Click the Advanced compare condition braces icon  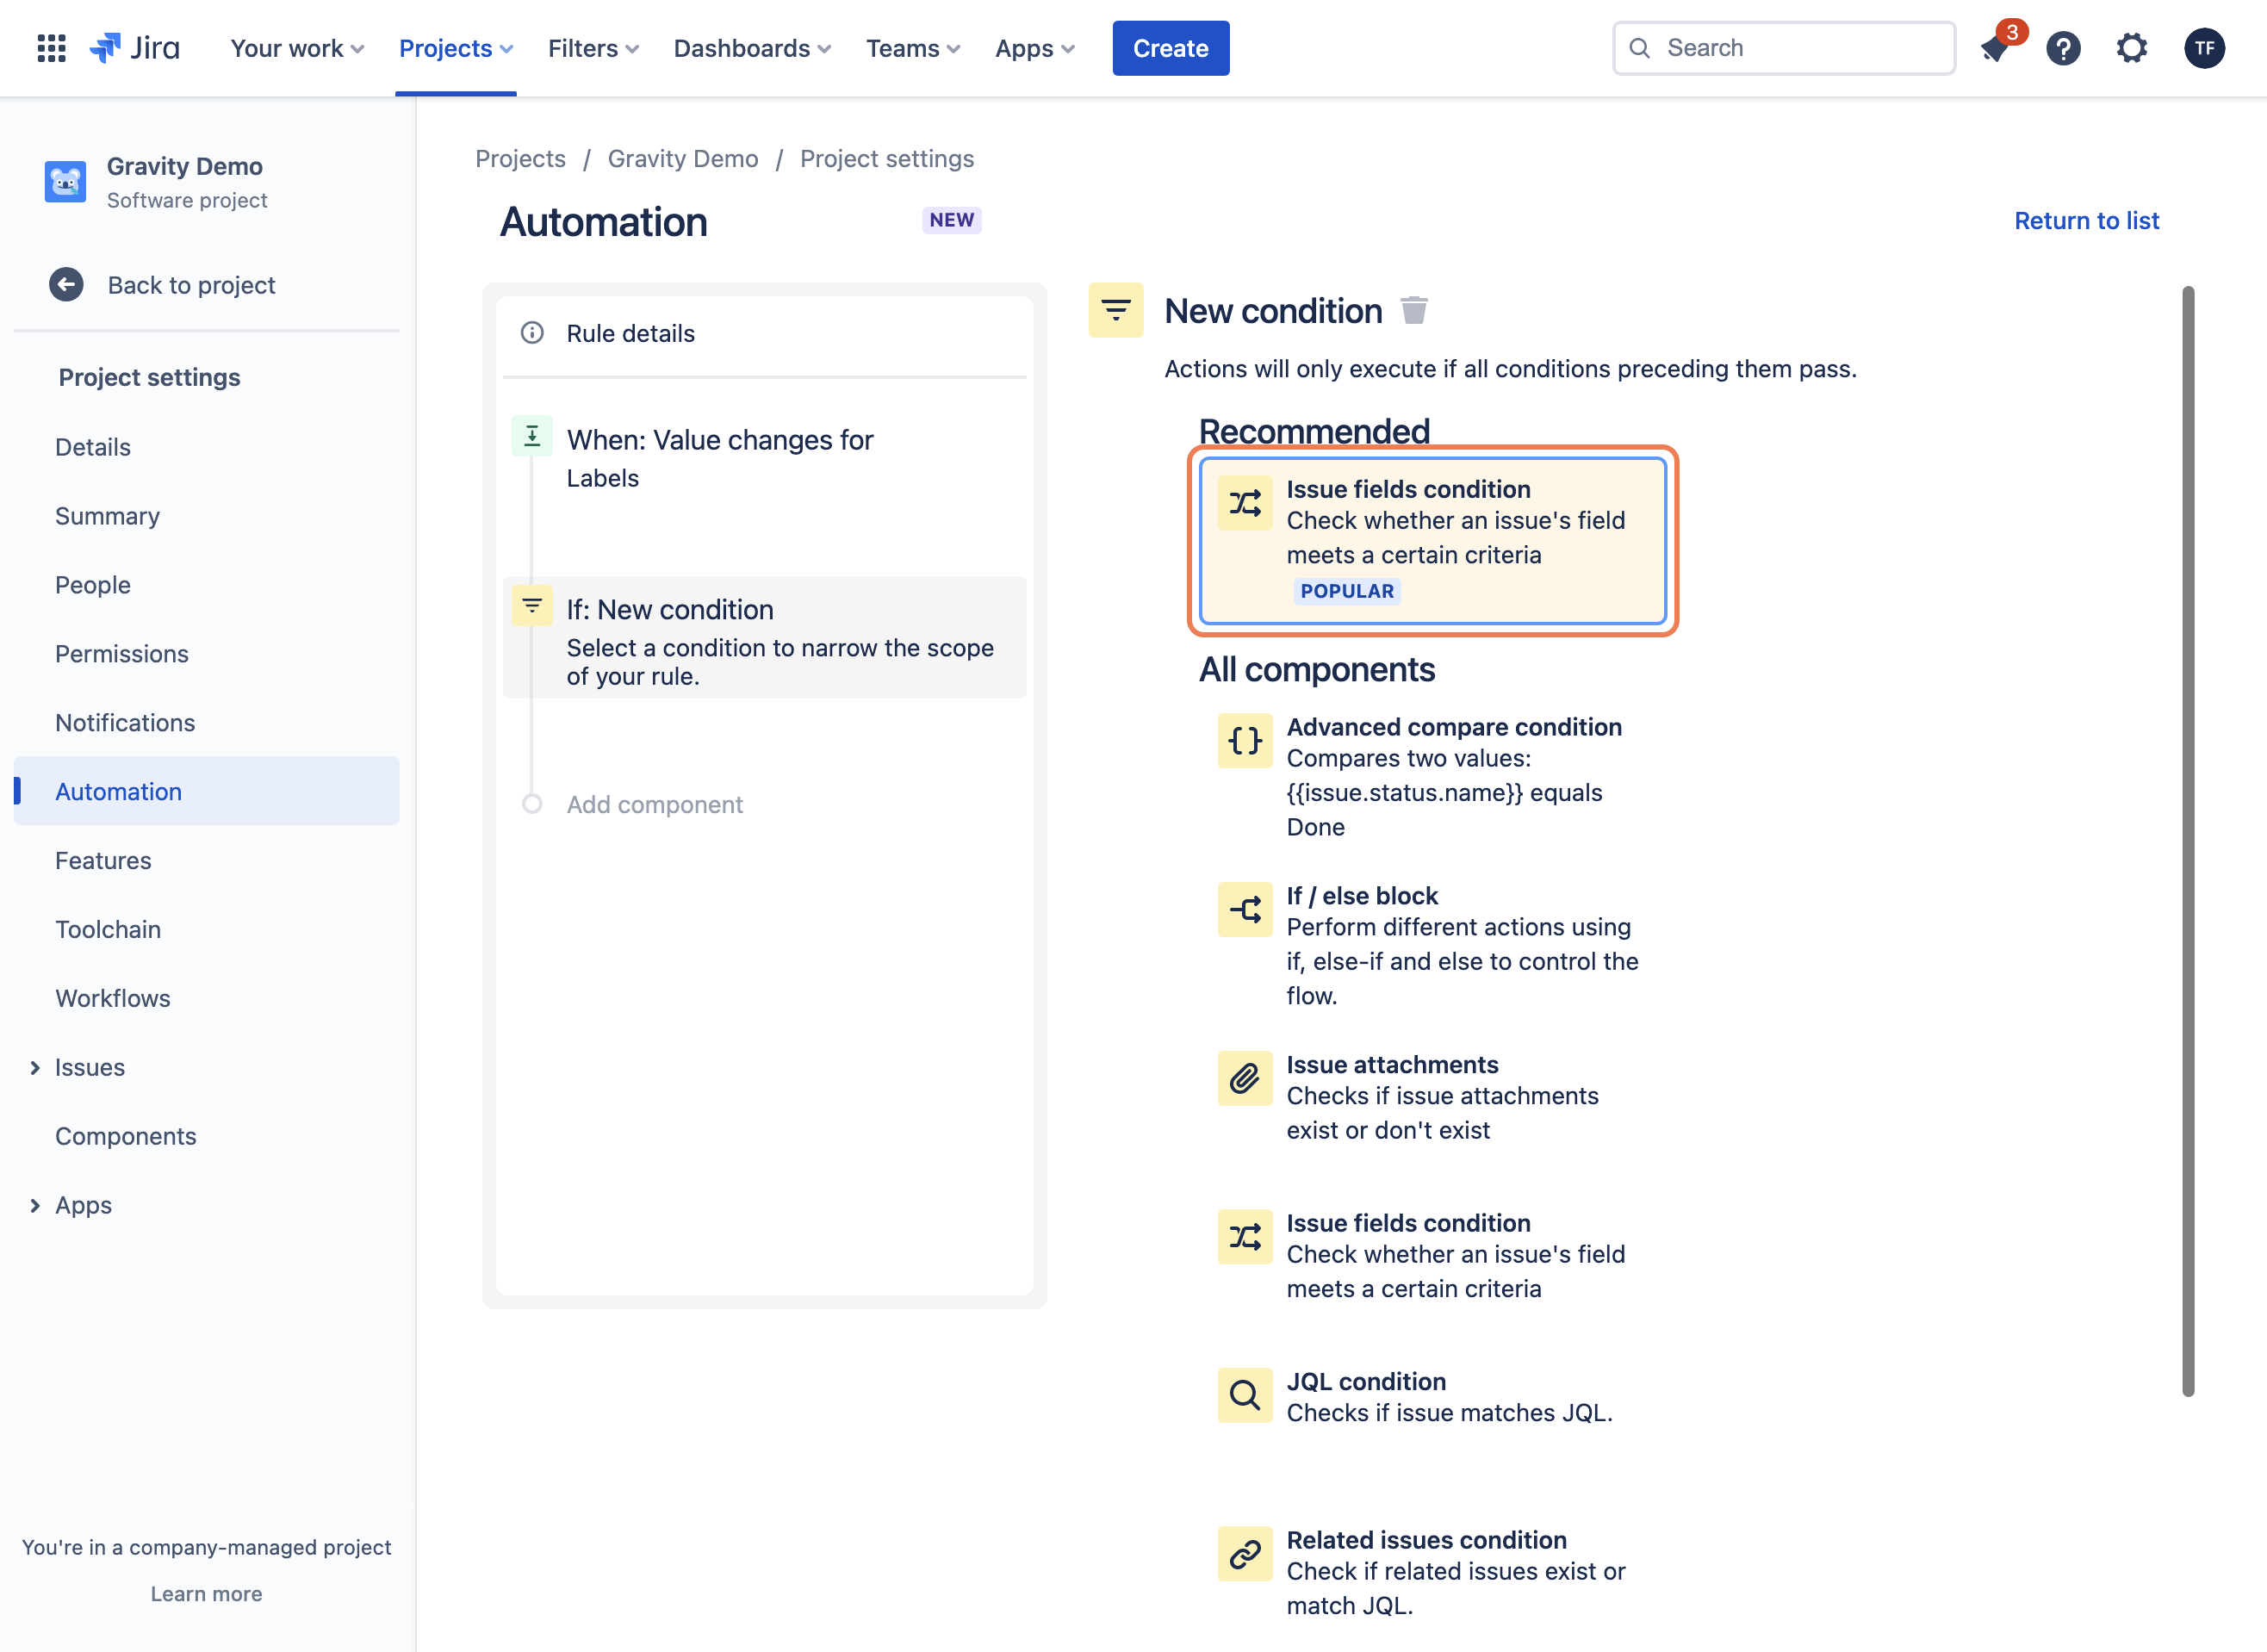[x=1245, y=741]
